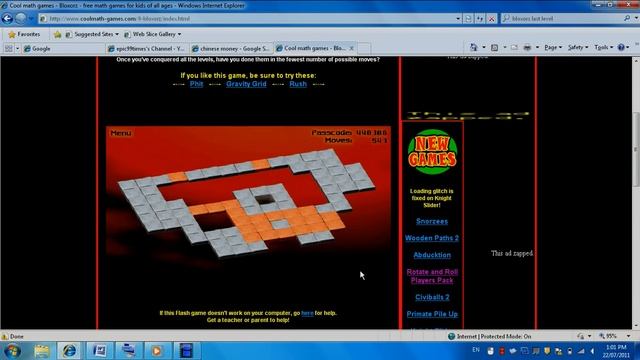640x360 pixels.
Task: Open Windows Explorer from the taskbar
Action: tap(41, 351)
